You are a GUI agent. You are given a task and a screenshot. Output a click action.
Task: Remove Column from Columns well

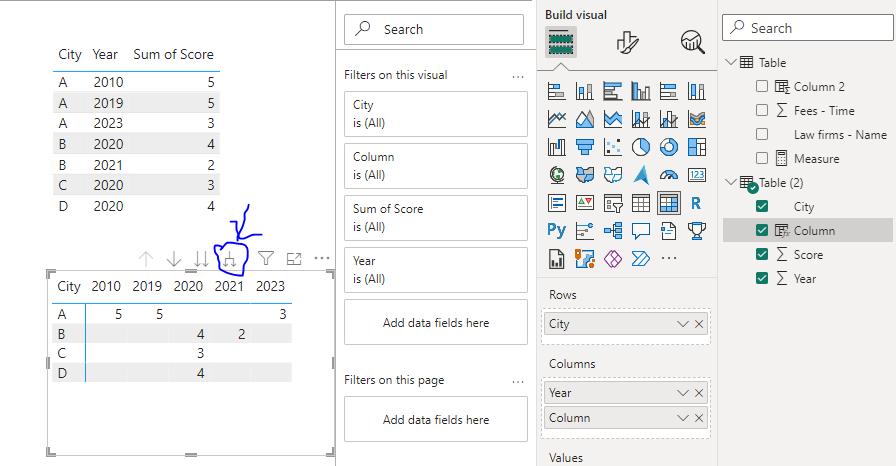click(699, 418)
